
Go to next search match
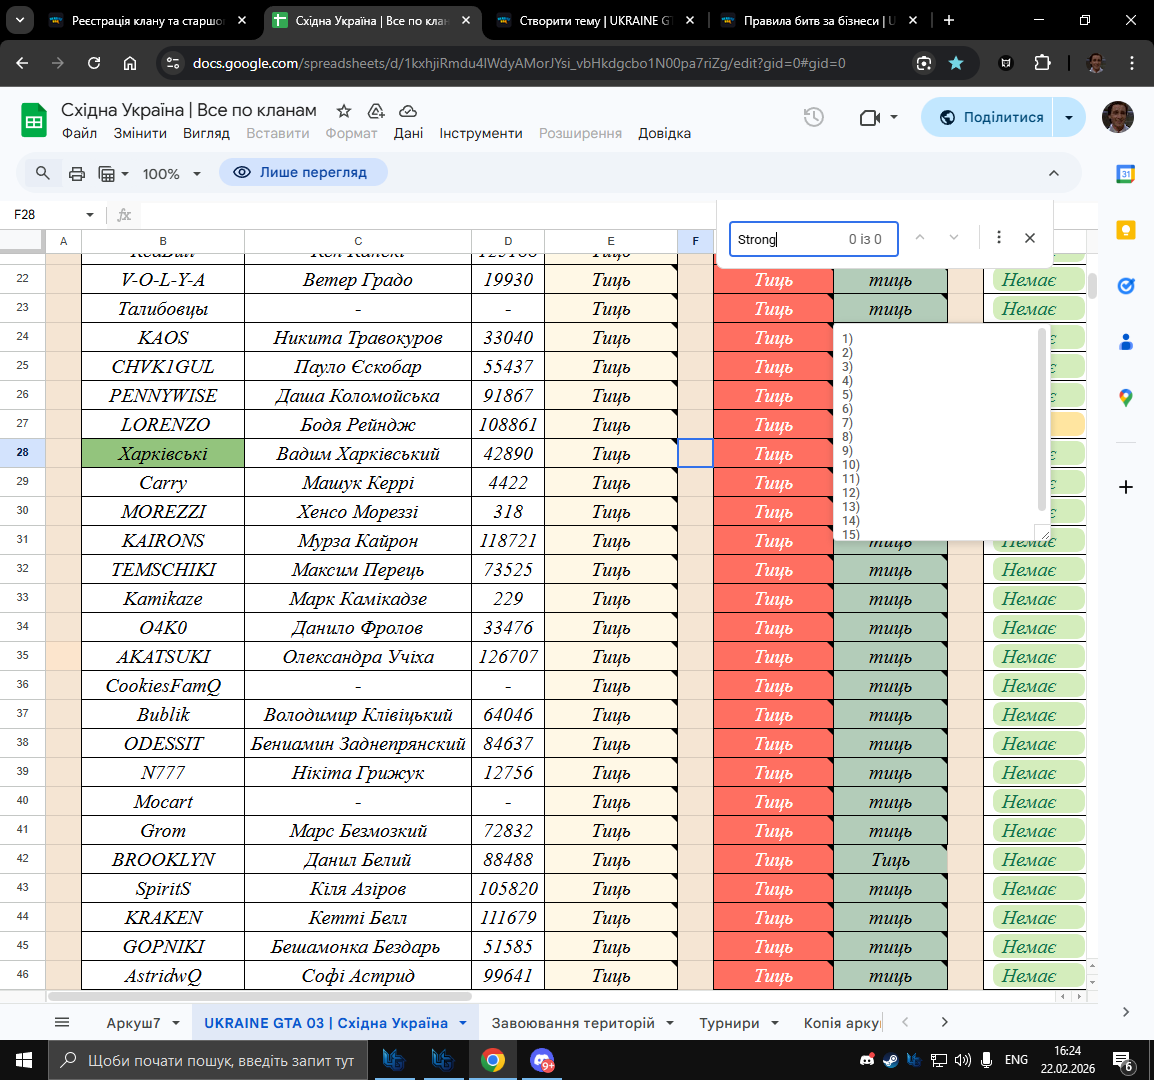point(954,237)
